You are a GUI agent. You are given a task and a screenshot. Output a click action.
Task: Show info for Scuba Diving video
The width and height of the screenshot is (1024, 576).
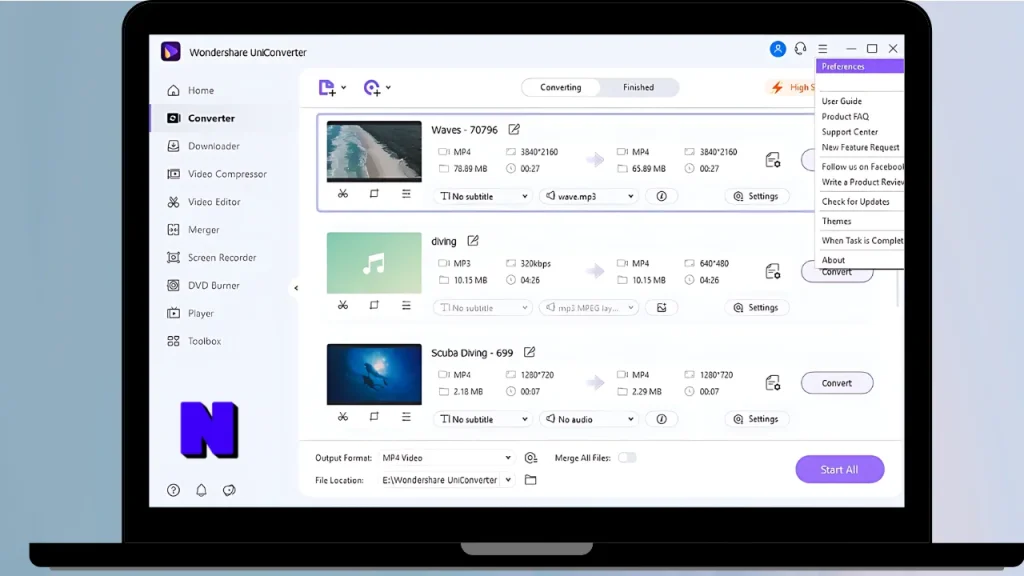click(x=662, y=419)
